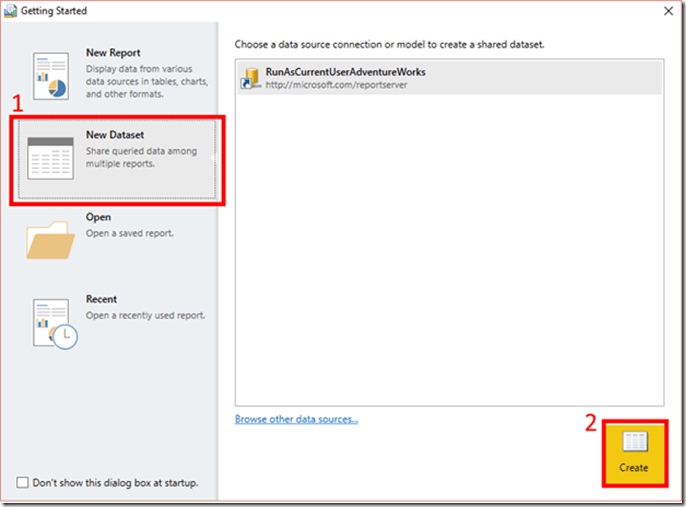Select the New Dataset table icon
The image size is (686, 507).
(50, 158)
